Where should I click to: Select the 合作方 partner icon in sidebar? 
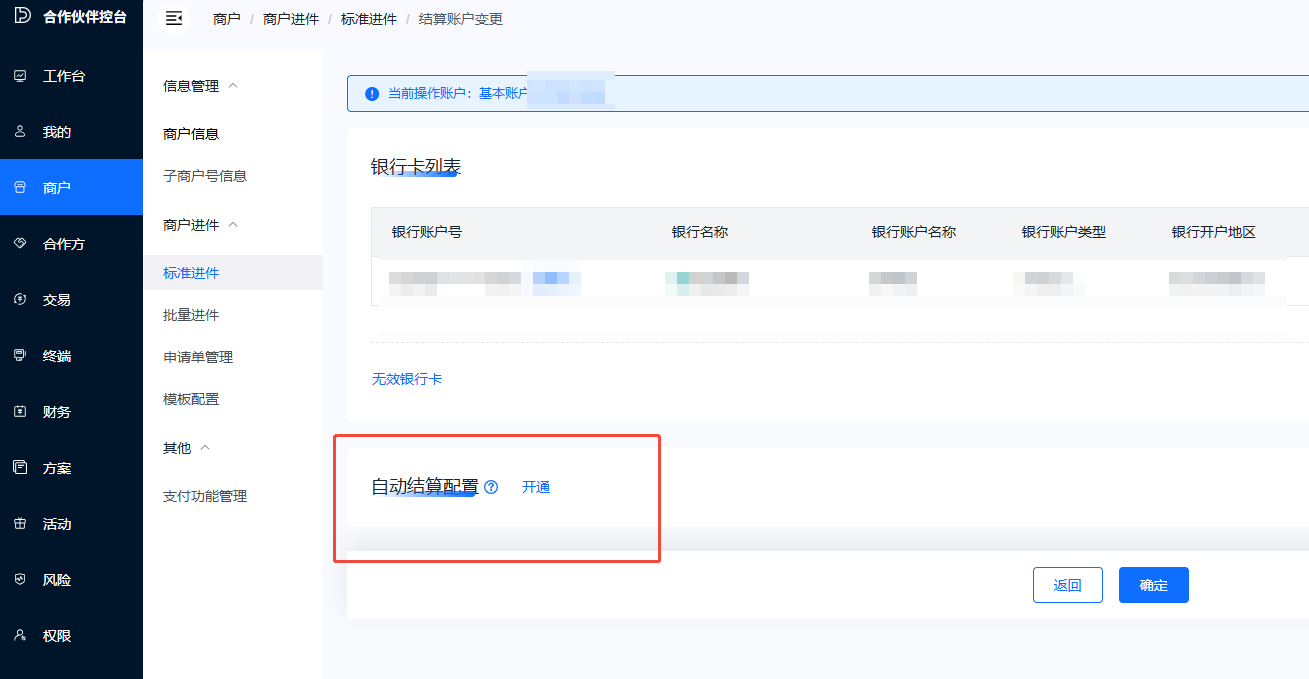point(20,244)
